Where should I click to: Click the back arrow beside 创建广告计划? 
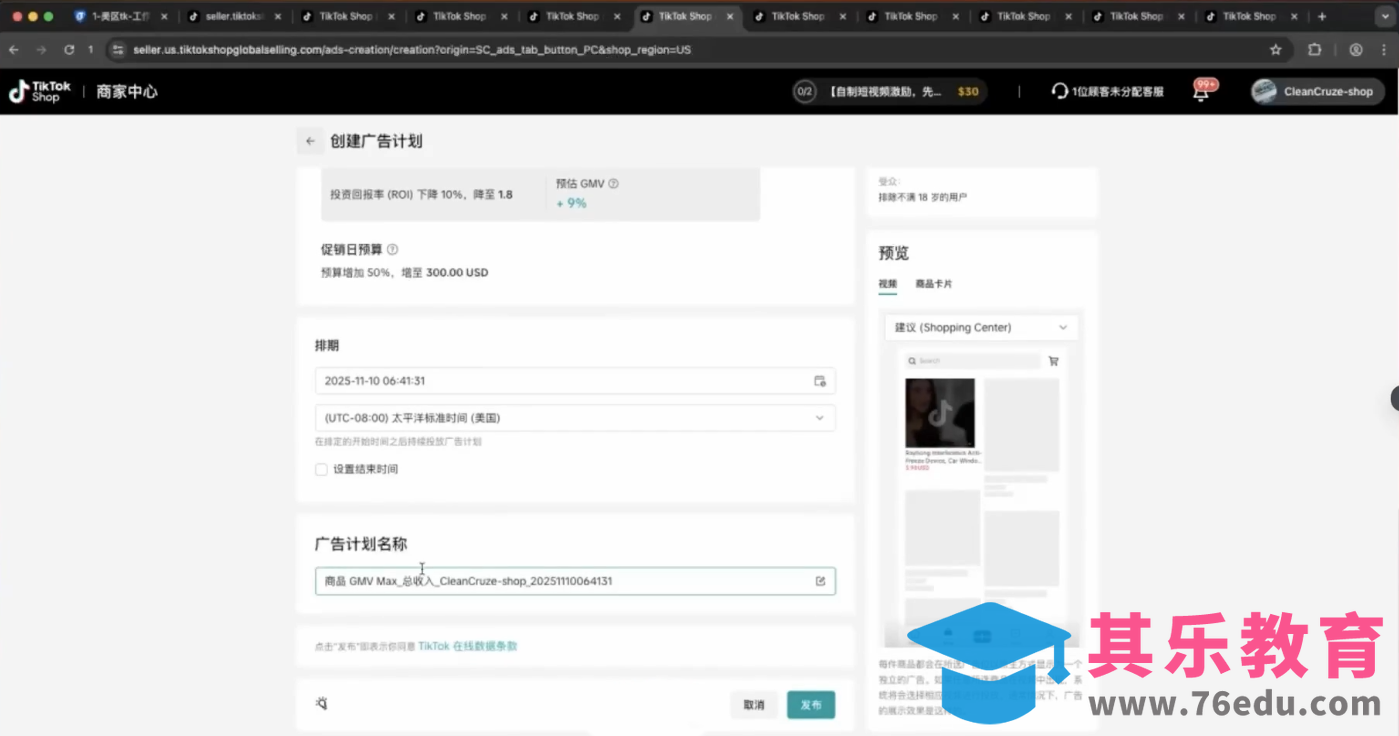pos(310,141)
